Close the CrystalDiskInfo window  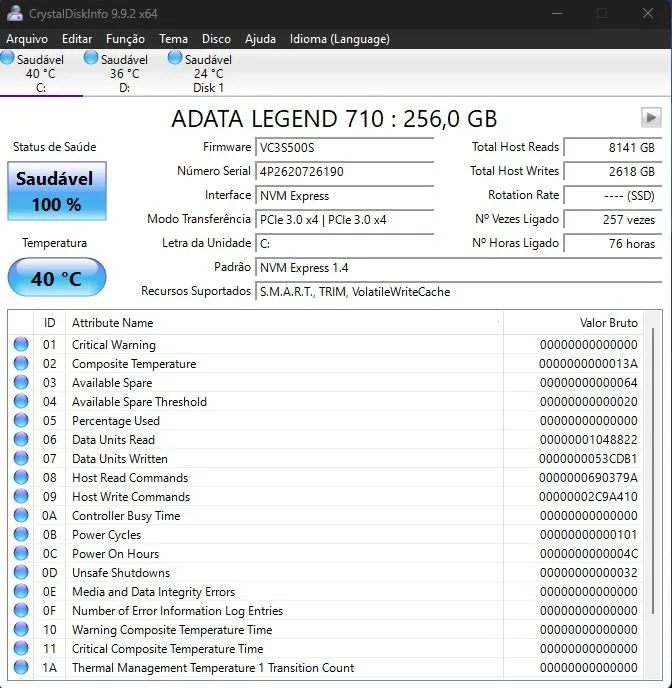[648, 13]
